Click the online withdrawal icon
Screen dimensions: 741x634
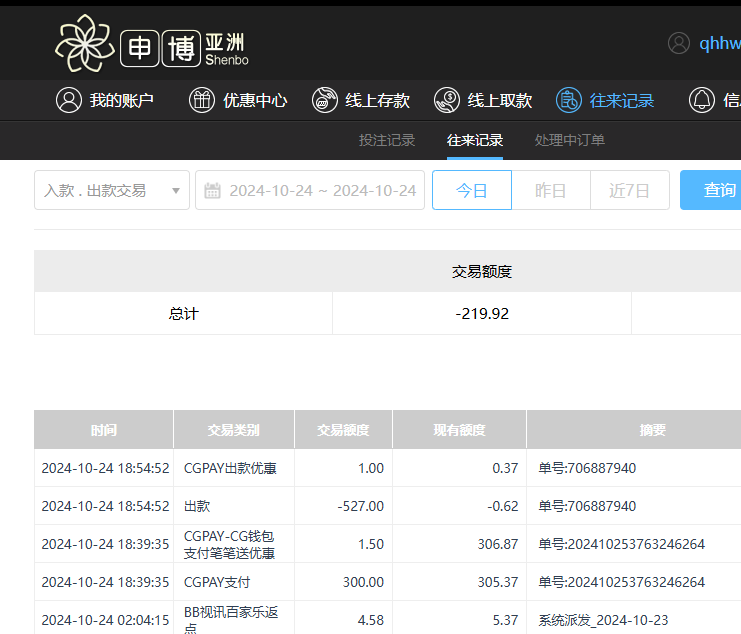click(x=447, y=100)
